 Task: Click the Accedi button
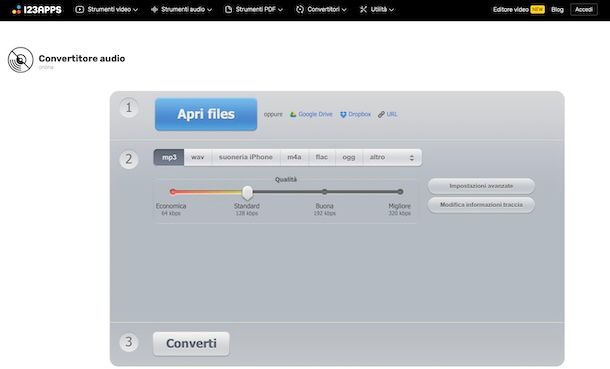(584, 9)
